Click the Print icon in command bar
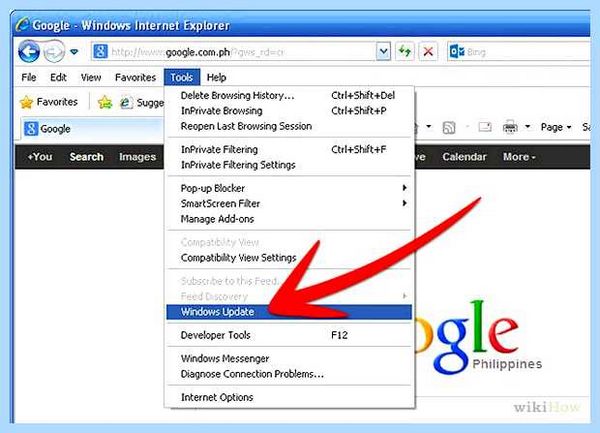 510,127
